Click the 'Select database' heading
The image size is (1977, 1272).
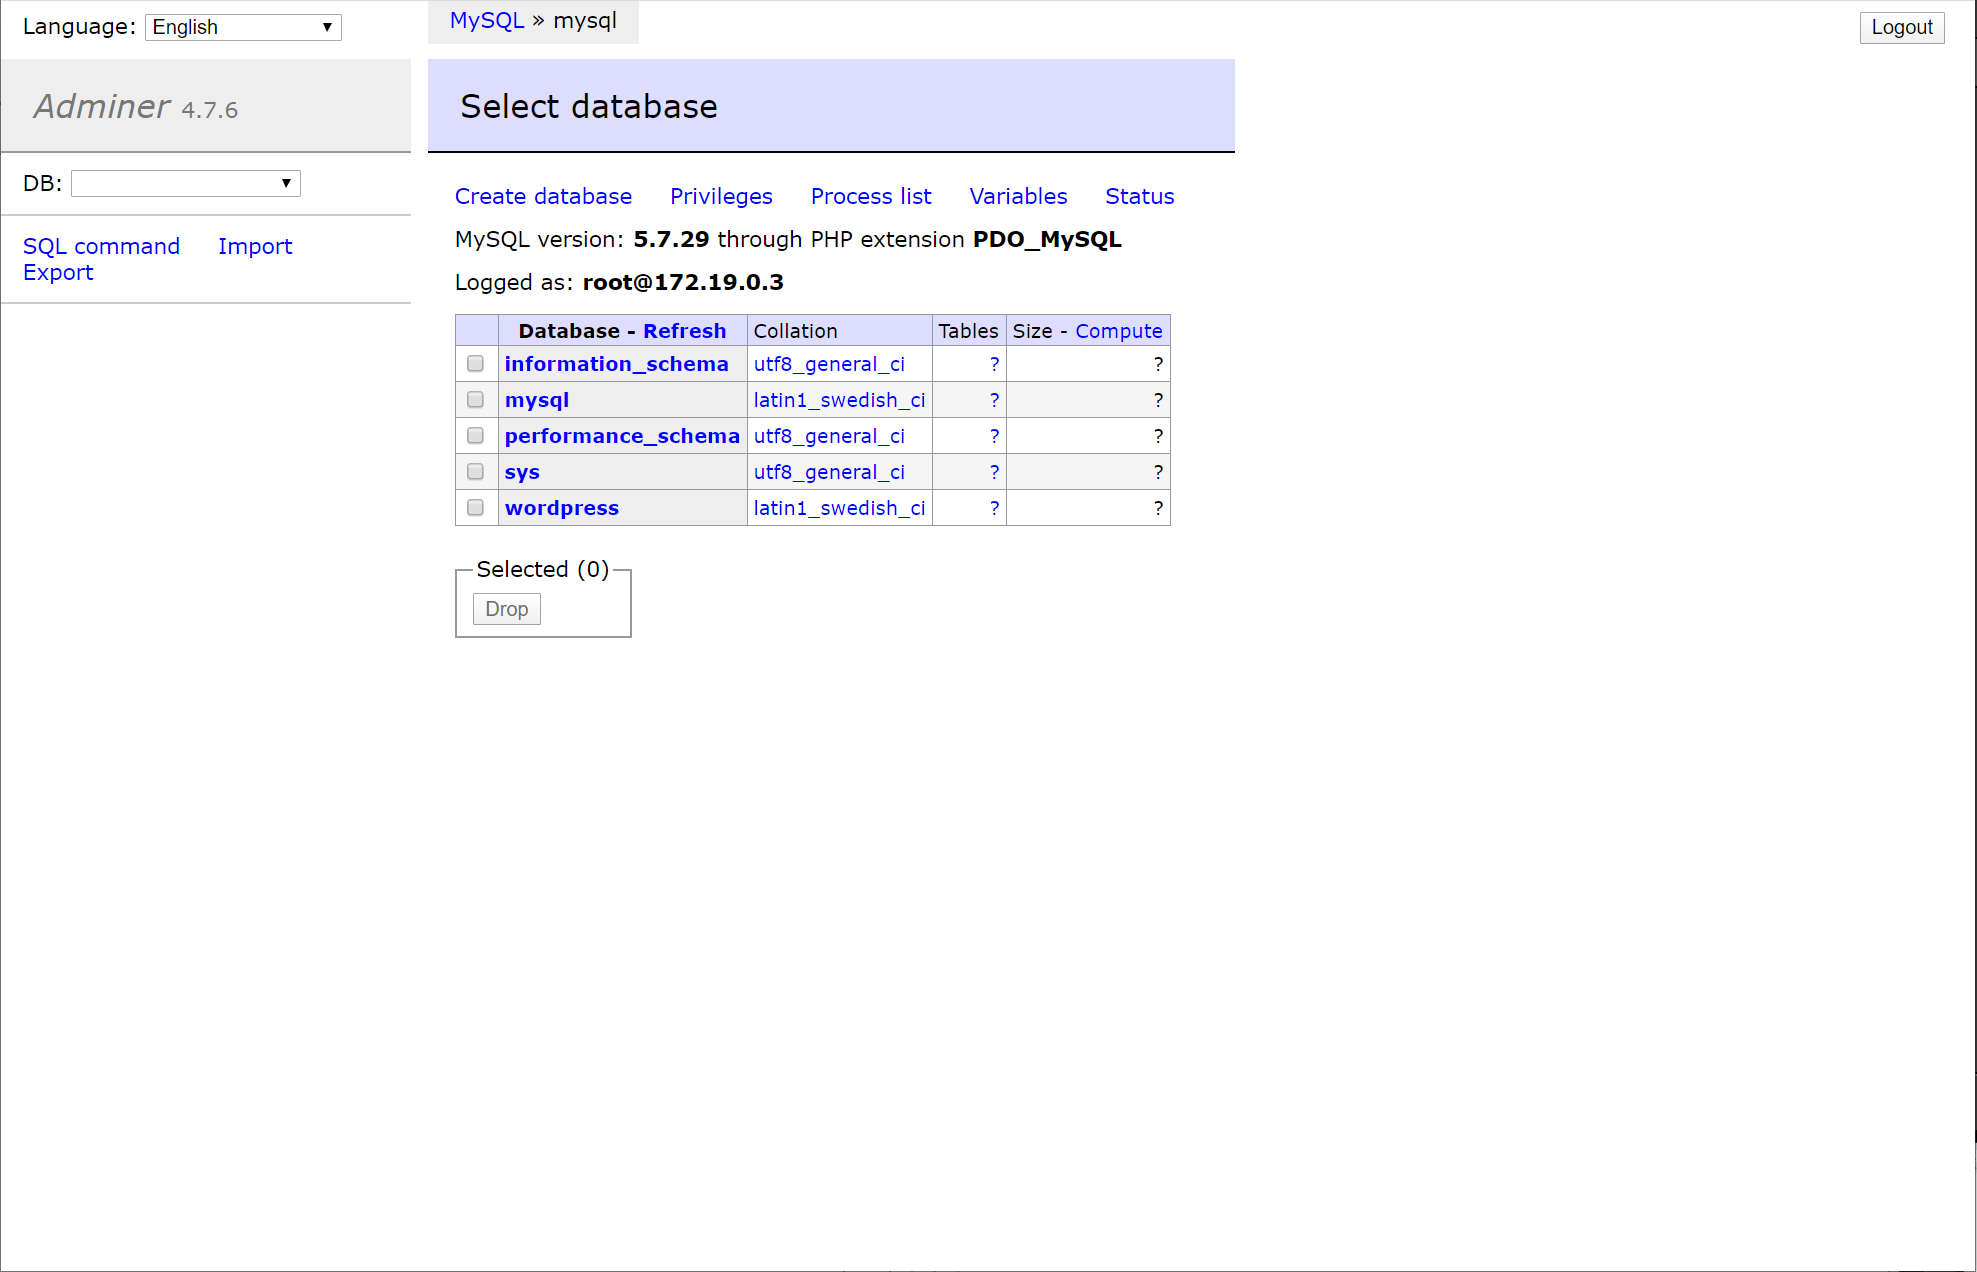click(589, 106)
